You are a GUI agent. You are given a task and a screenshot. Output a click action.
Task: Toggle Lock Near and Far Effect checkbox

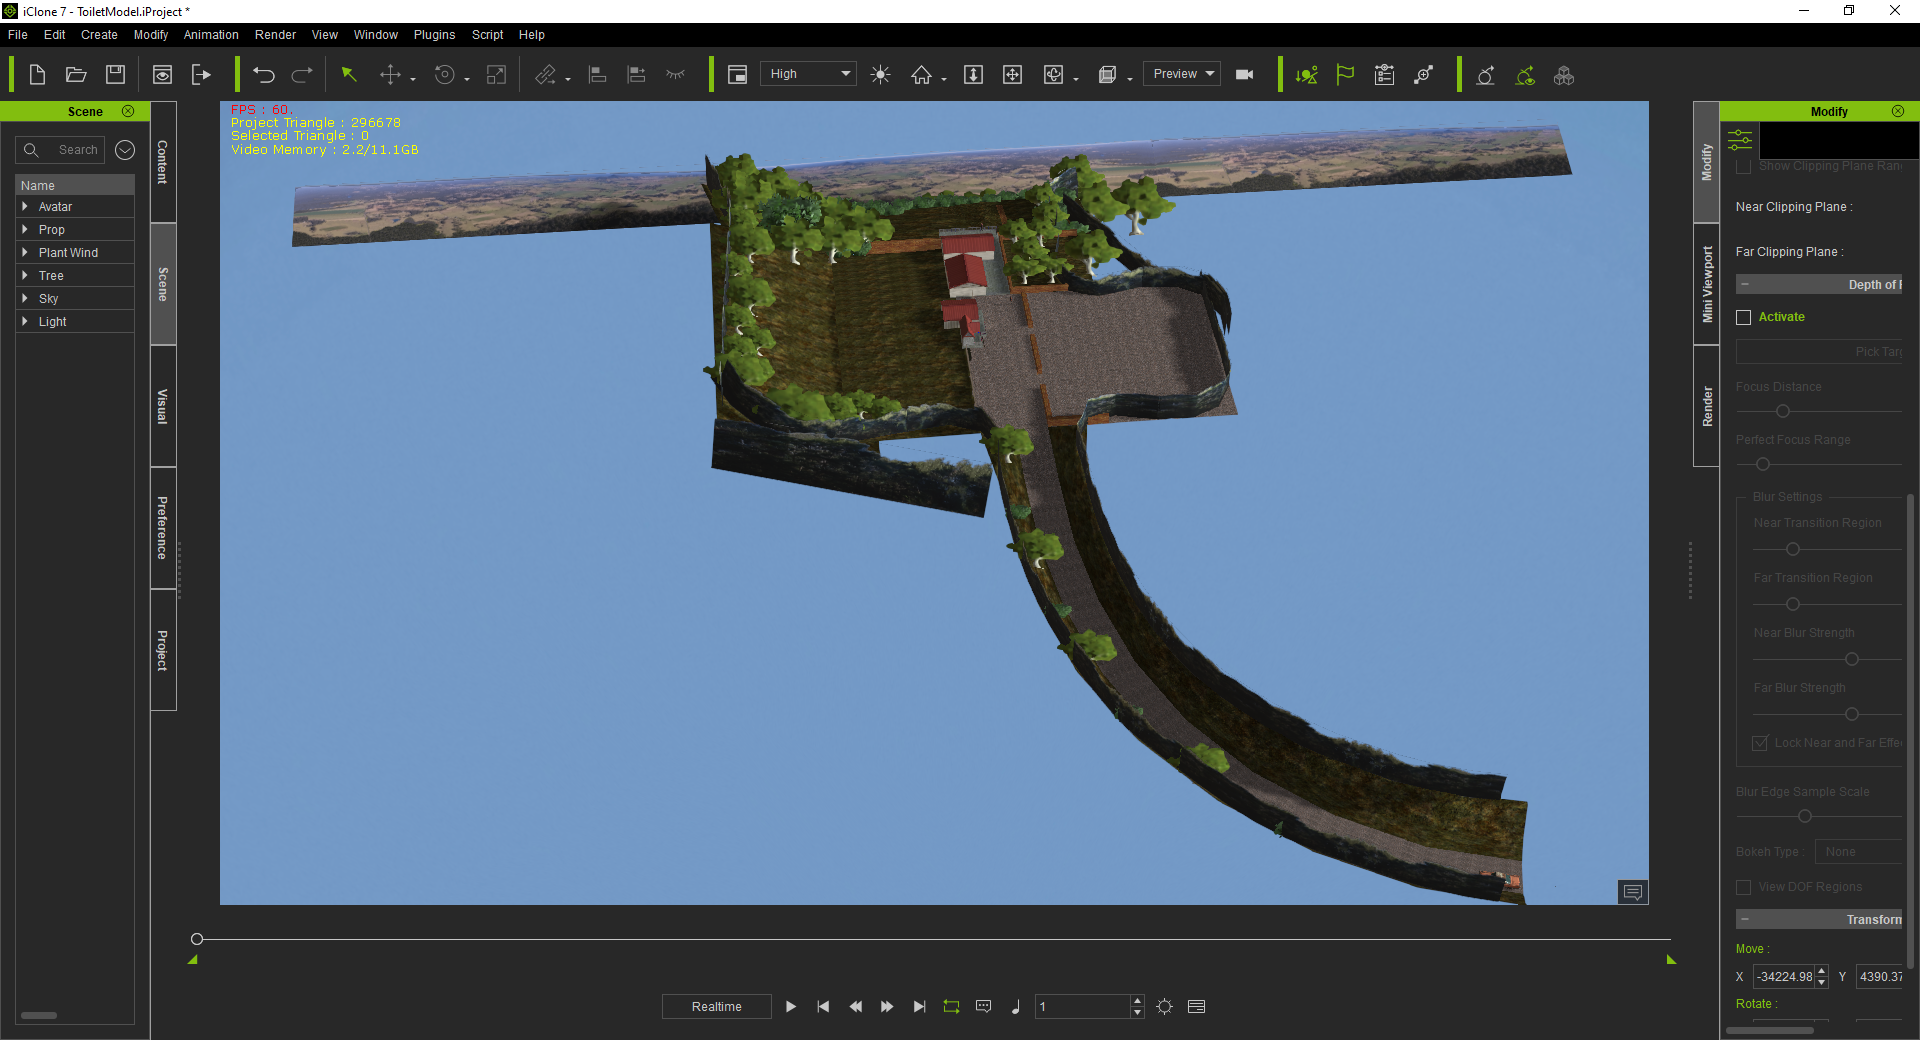pos(1760,743)
